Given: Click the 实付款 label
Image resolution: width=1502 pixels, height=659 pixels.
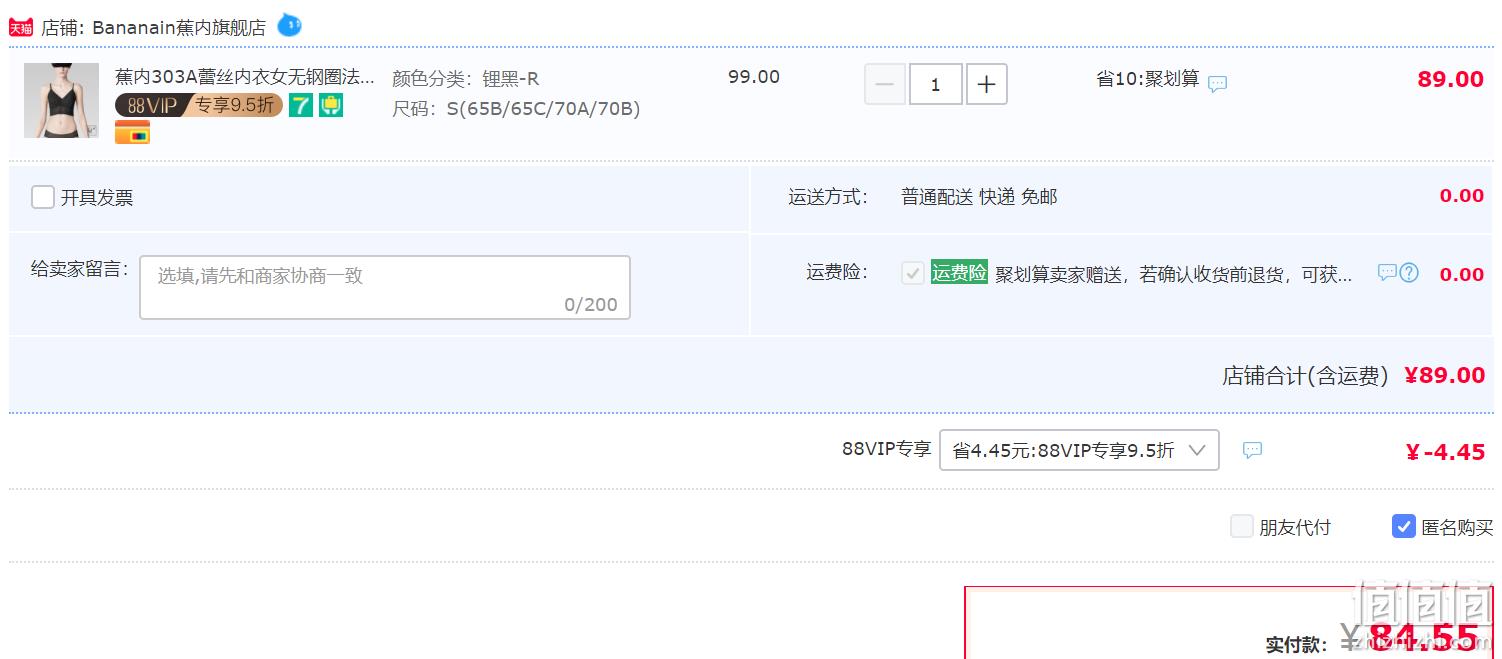Looking at the screenshot, I should coord(1297,645).
